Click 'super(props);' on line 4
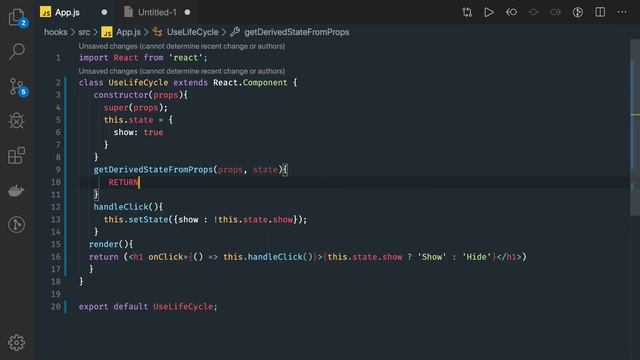Image resolution: width=640 pixels, height=360 pixels. click(x=136, y=107)
